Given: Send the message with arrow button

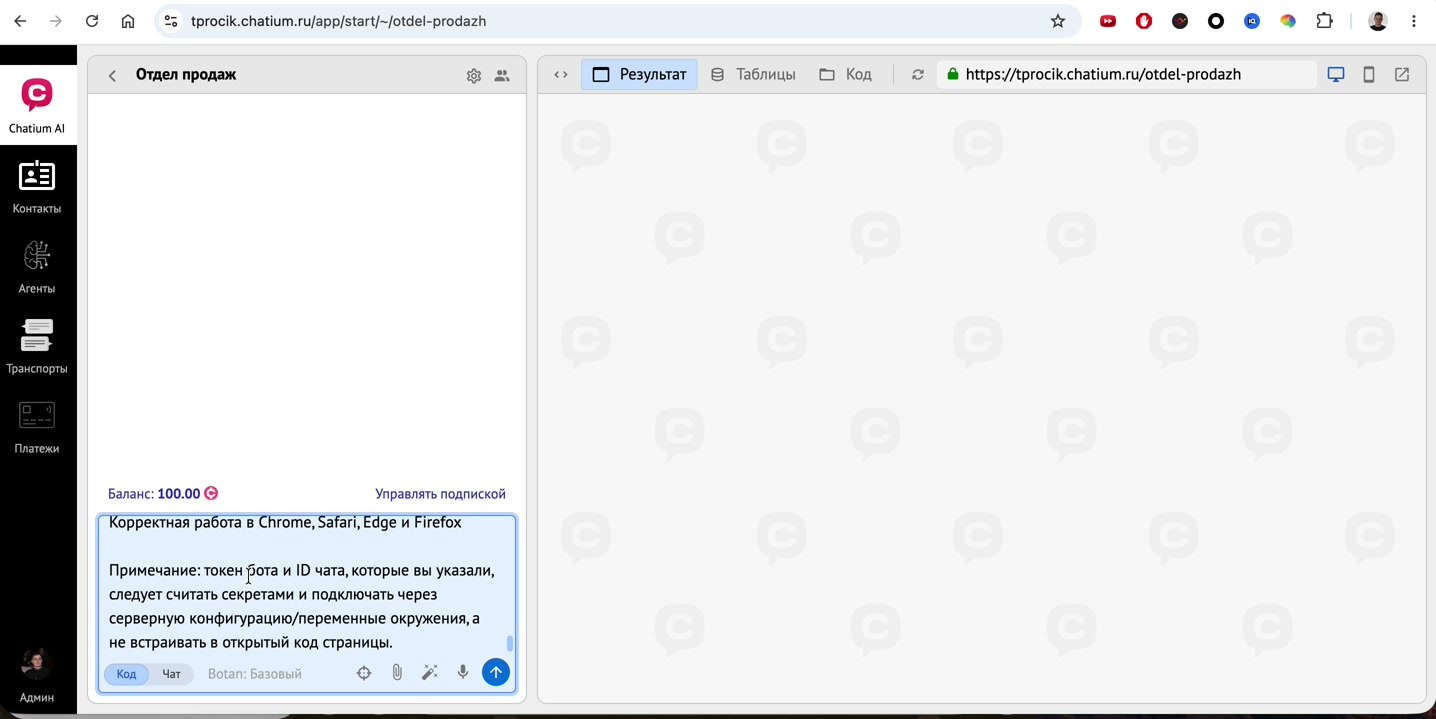Looking at the screenshot, I should (x=496, y=673).
